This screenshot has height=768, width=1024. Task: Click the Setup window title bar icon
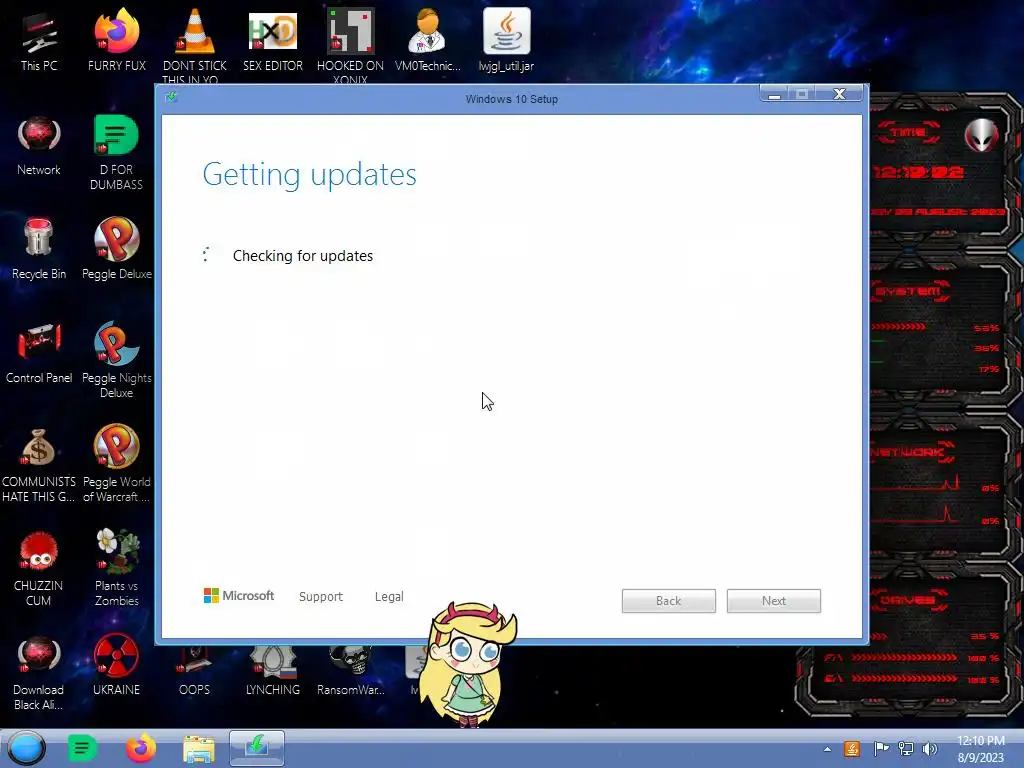(172, 97)
